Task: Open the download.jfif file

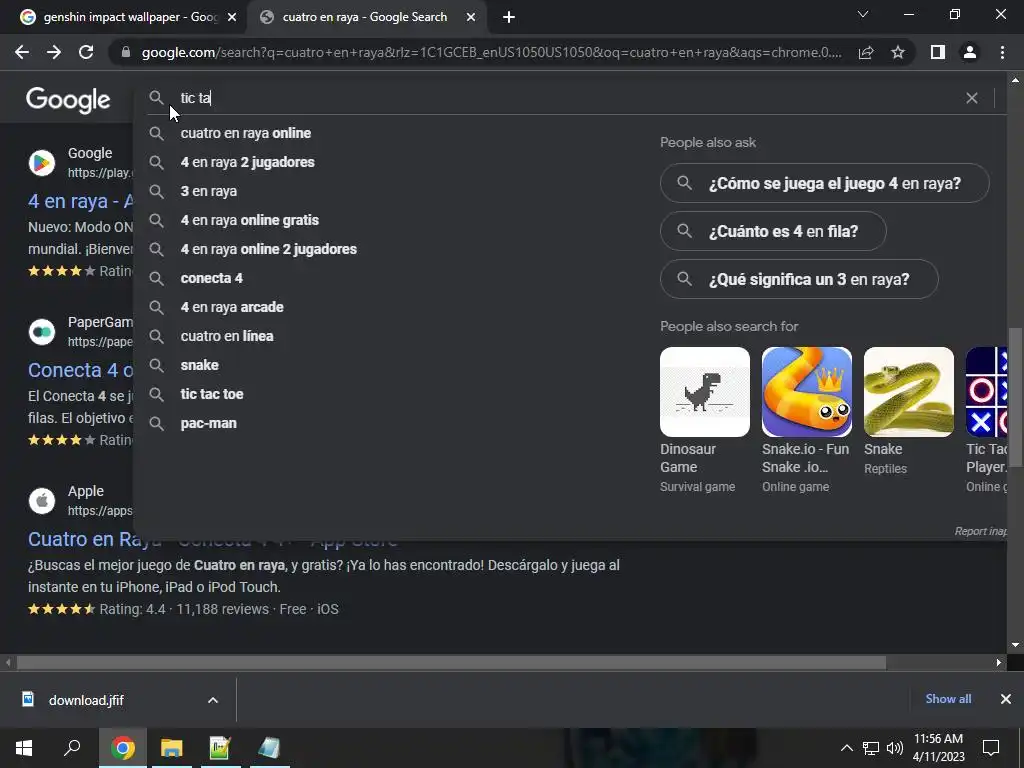Action: coord(86,700)
